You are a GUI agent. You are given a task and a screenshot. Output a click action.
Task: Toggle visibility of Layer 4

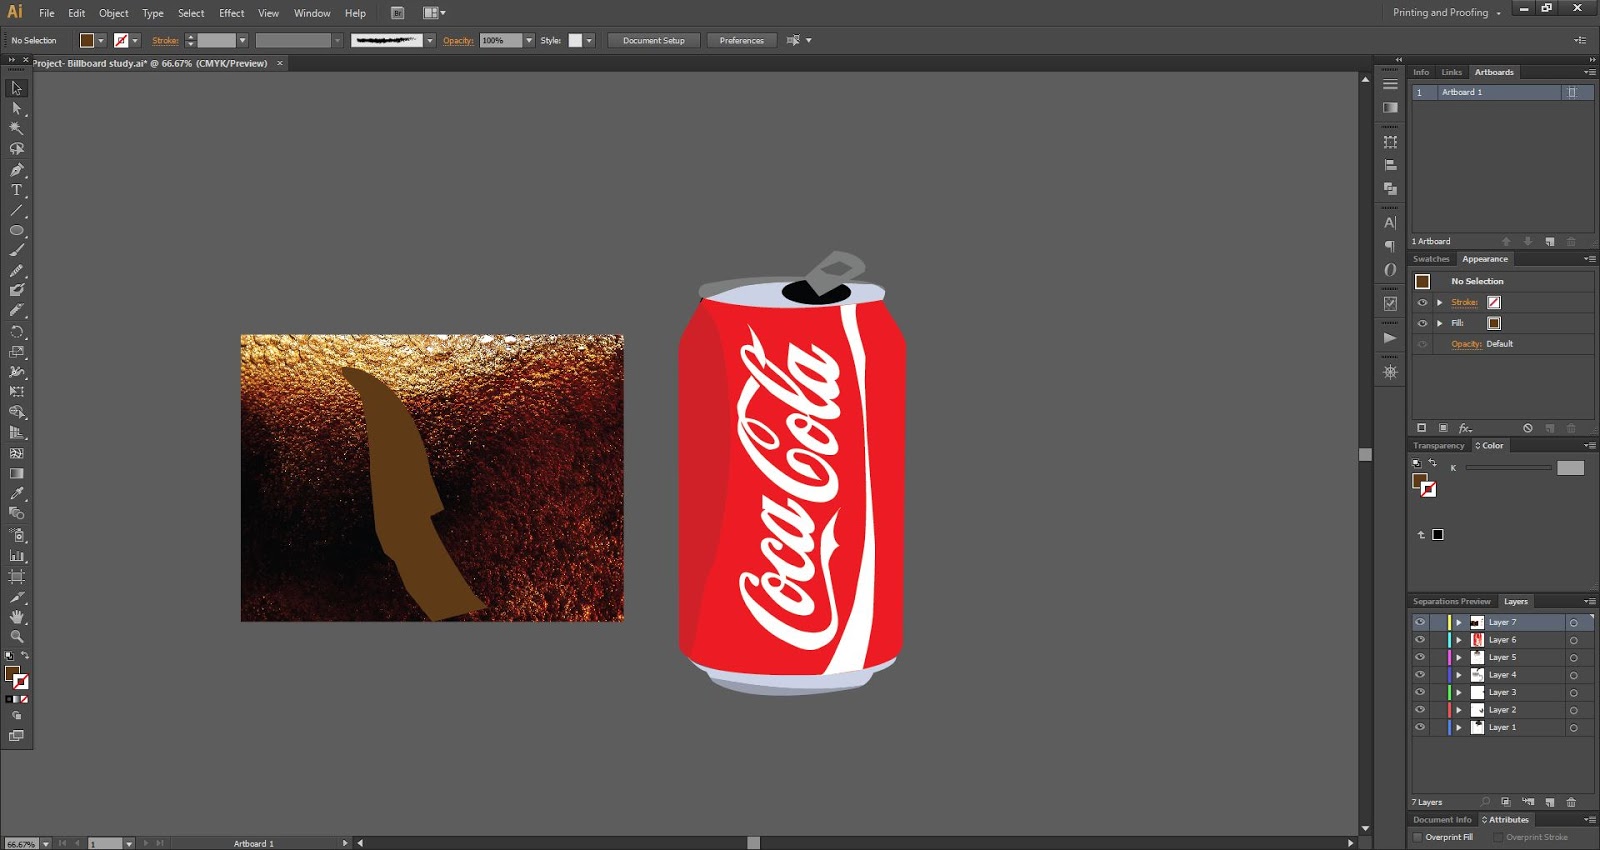(x=1420, y=675)
